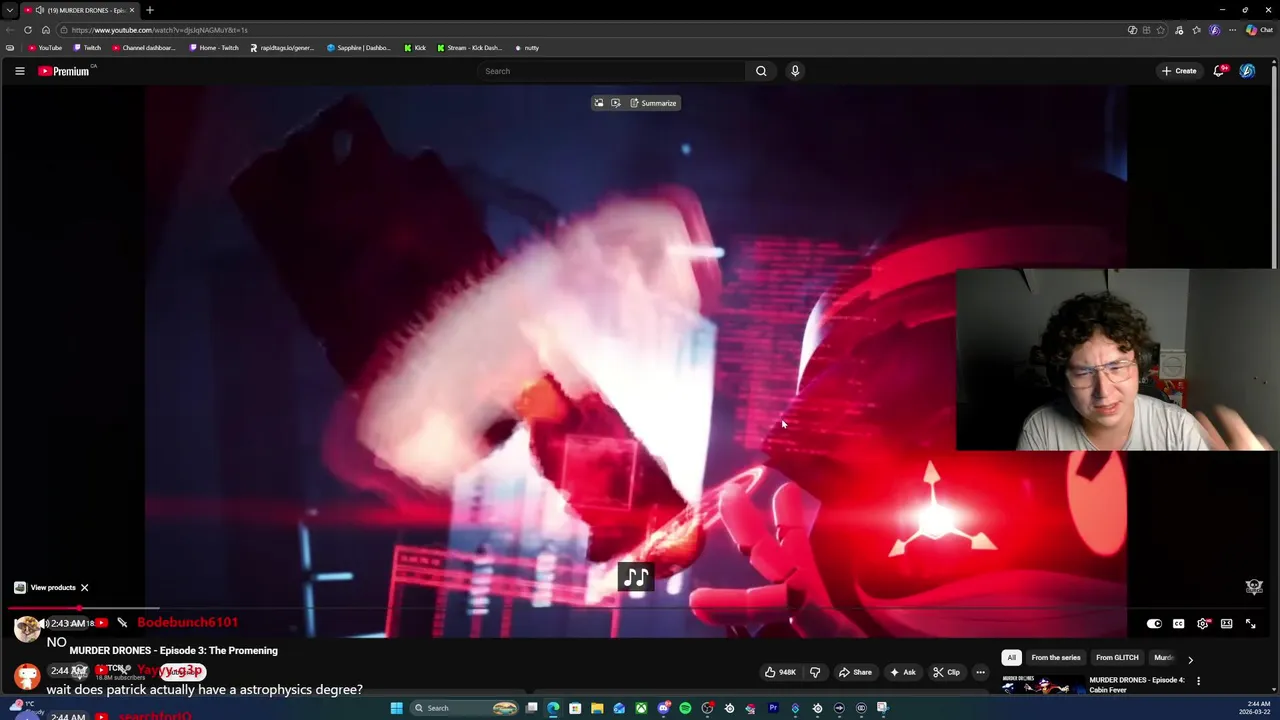Image resolution: width=1280 pixels, height=720 pixels.
Task: Click the Summarize button over video
Action: pyautogui.click(x=654, y=103)
